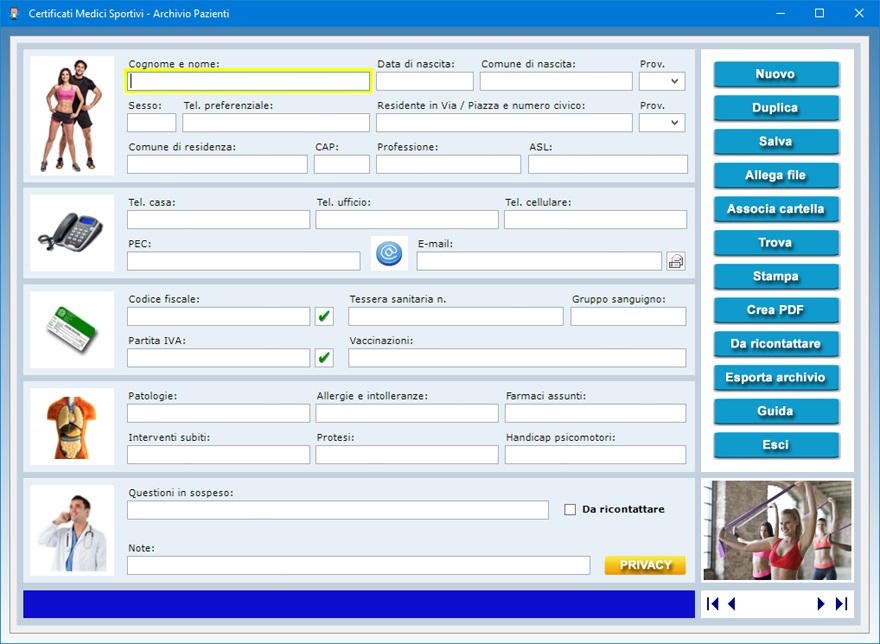Validate Partita IVA with green checkmark
The width and height of the screenshot is (880, 644).
[x=324, y=357]
